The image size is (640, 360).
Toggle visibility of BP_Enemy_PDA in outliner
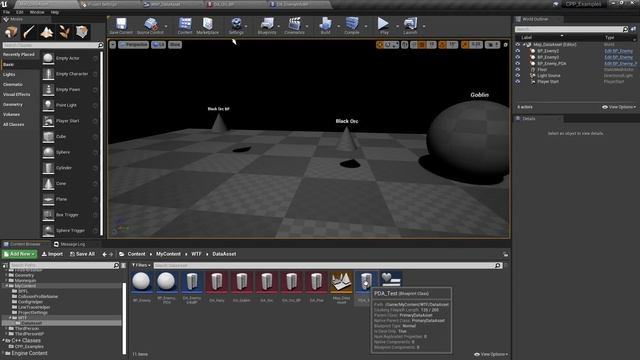518,63
